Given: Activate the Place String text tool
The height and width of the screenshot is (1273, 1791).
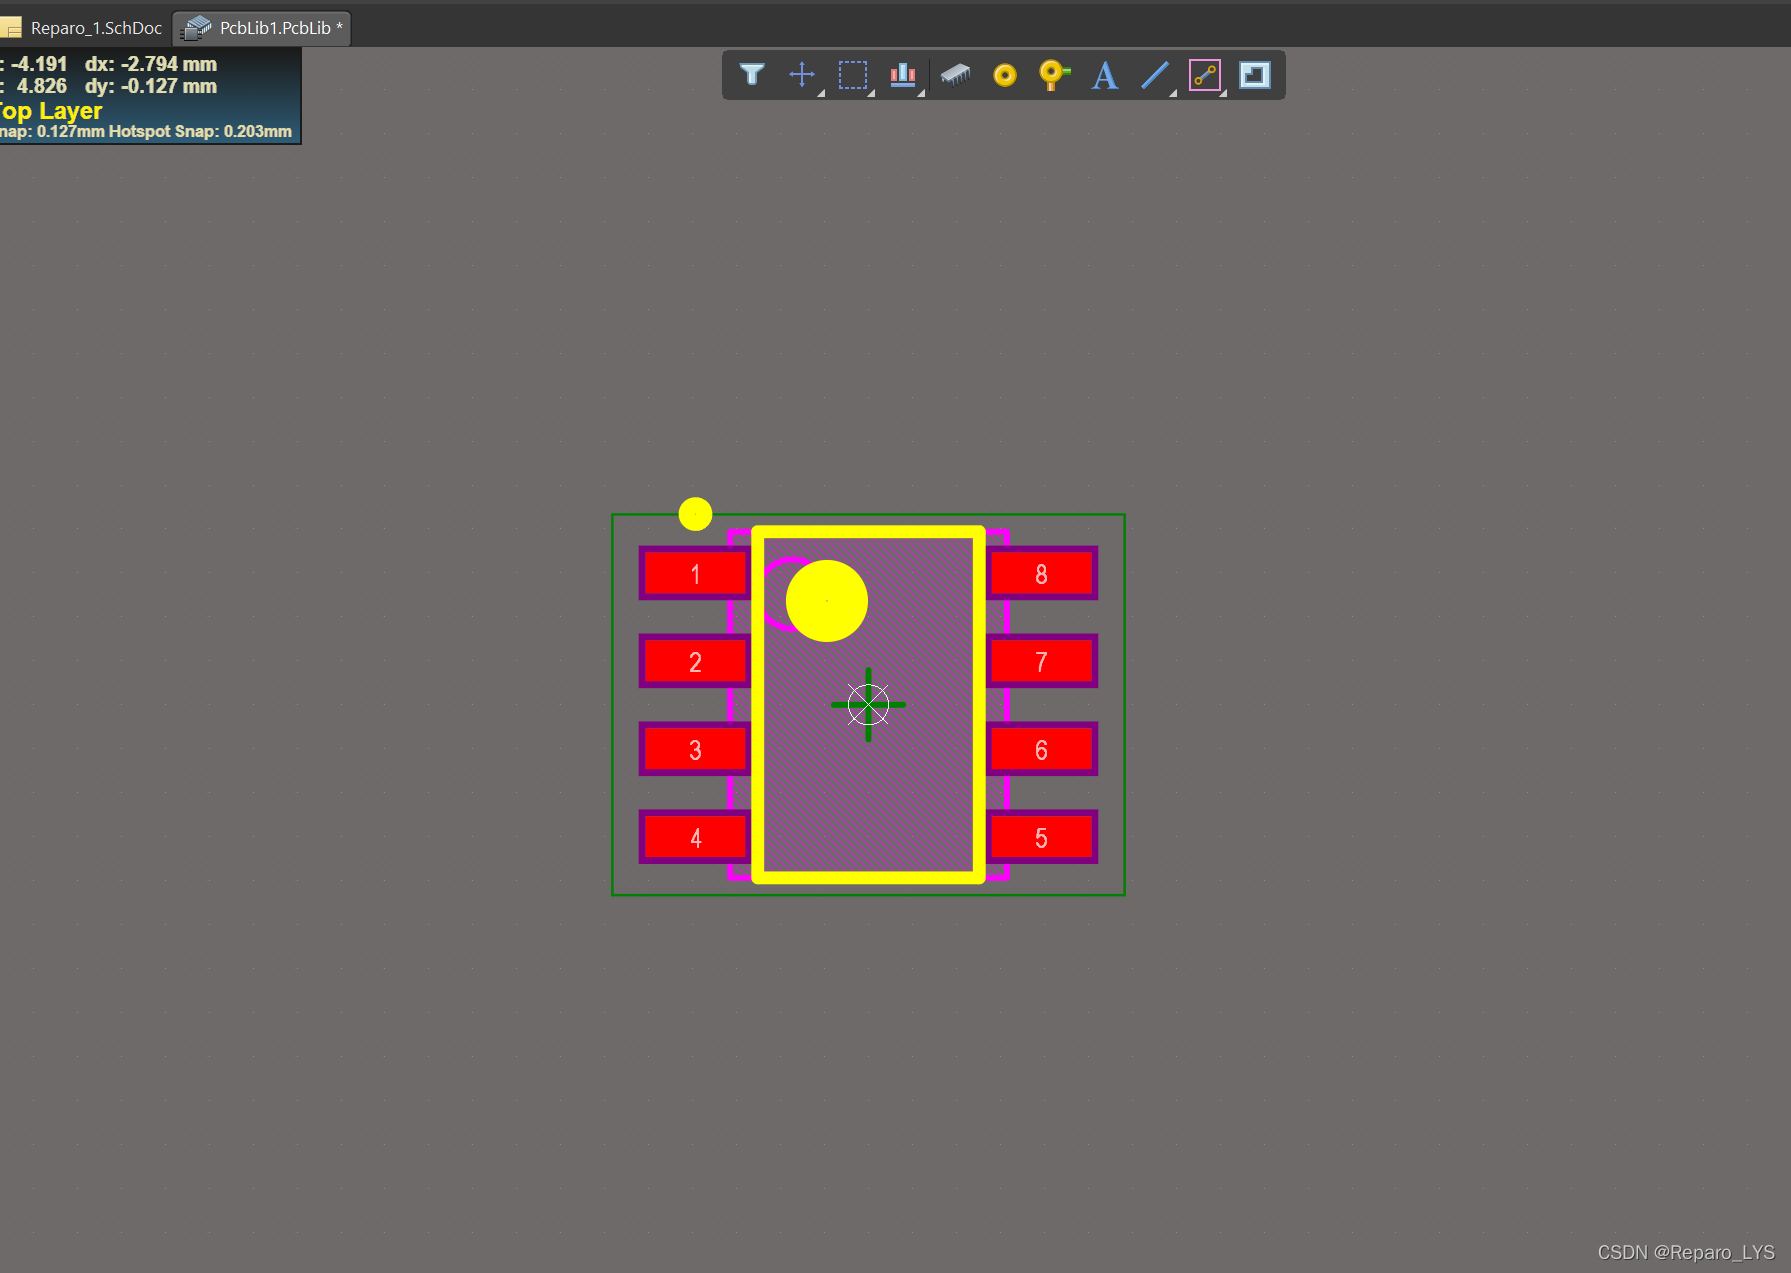Looking at the screenshot, I should pyautogui.click(x=1104, y=75).
